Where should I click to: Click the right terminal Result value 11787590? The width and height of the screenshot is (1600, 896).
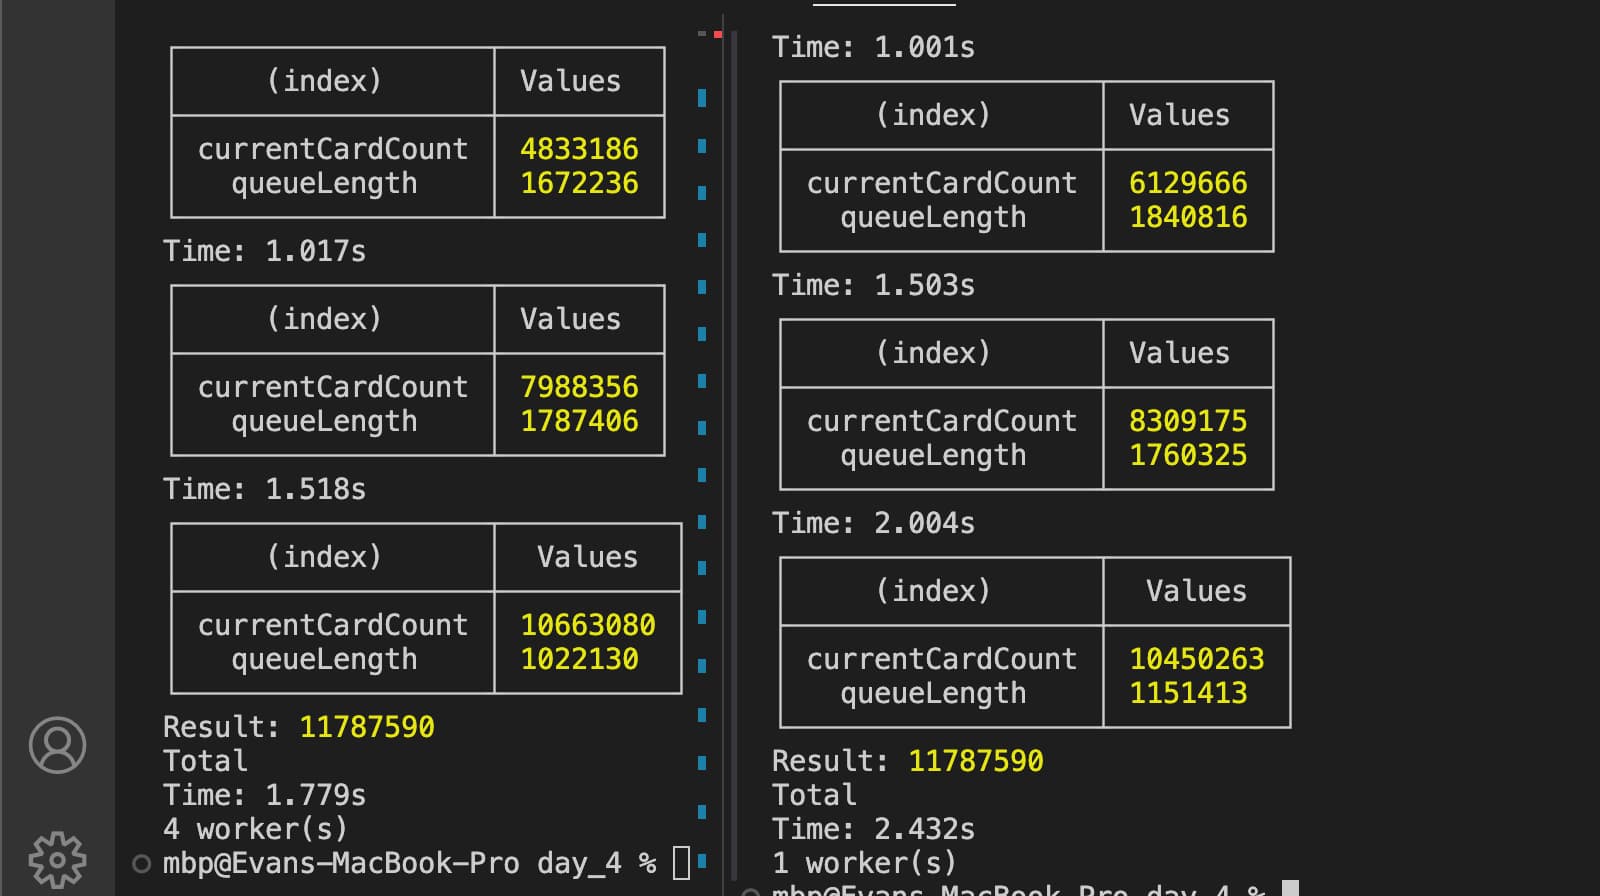point(975,761)
